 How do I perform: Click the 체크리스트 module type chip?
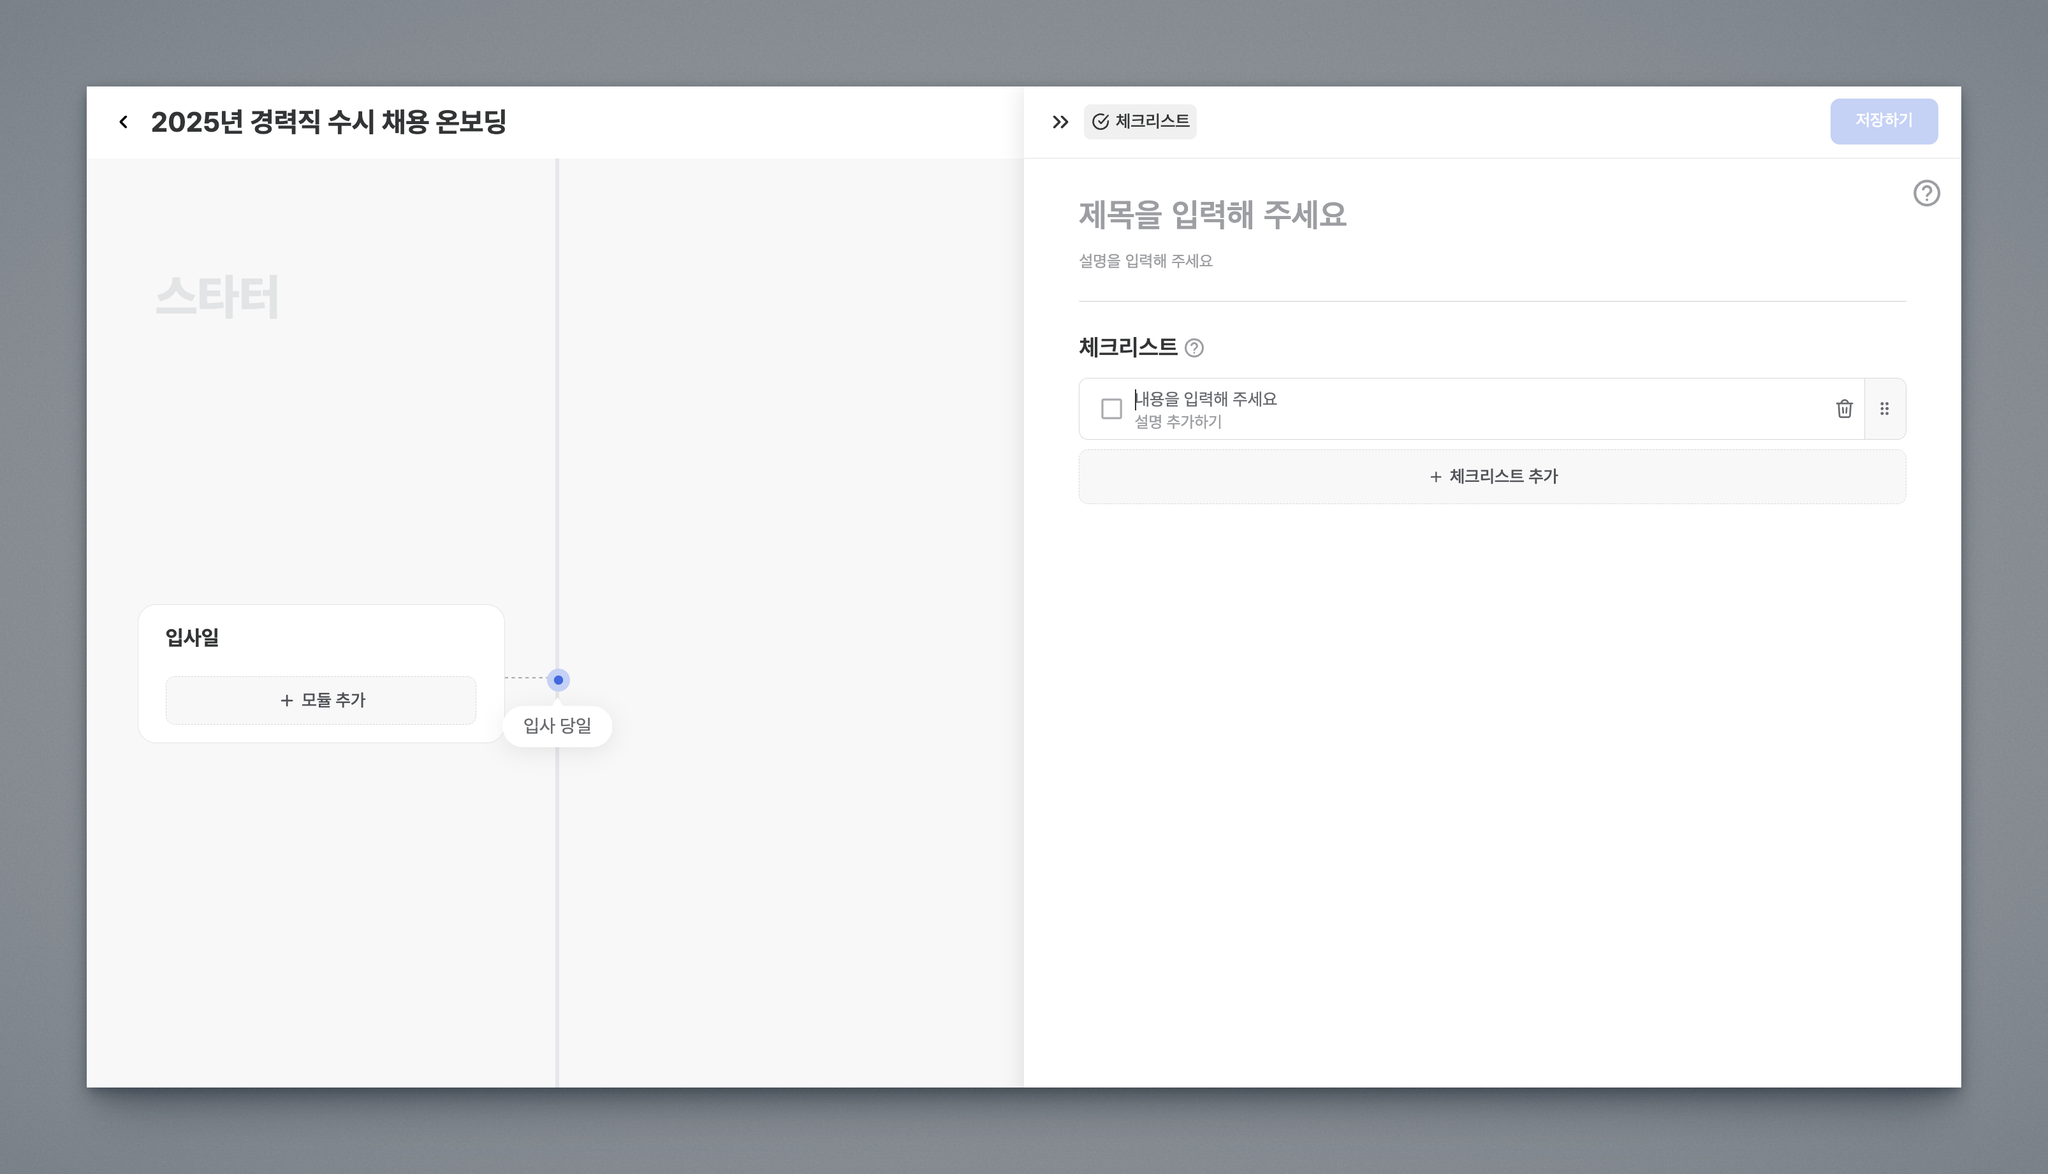pos(1140,122)
